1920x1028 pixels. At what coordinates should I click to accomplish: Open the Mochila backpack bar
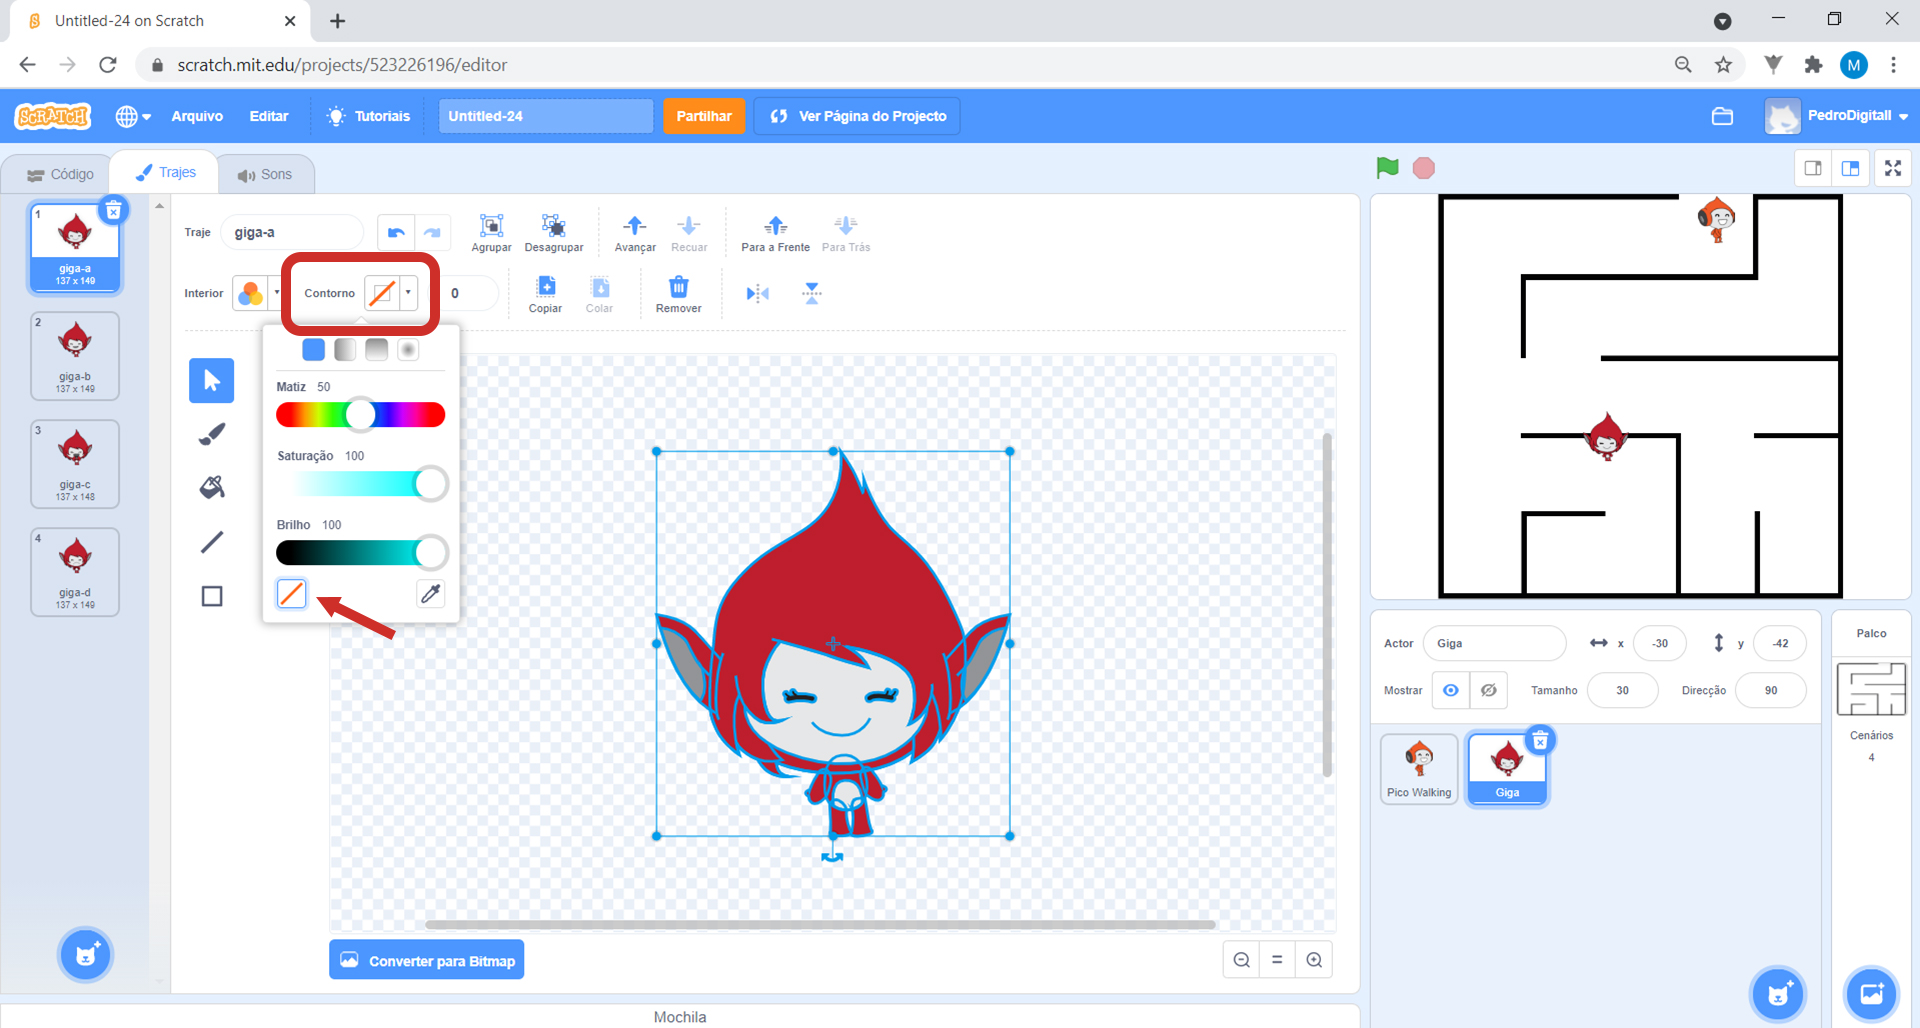click(680, 1016)
